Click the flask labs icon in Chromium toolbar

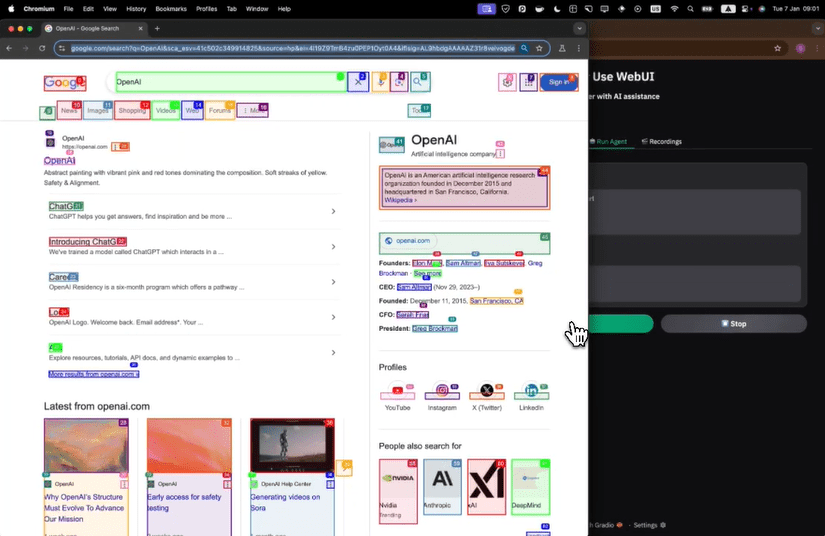click(x=562, y=48)
